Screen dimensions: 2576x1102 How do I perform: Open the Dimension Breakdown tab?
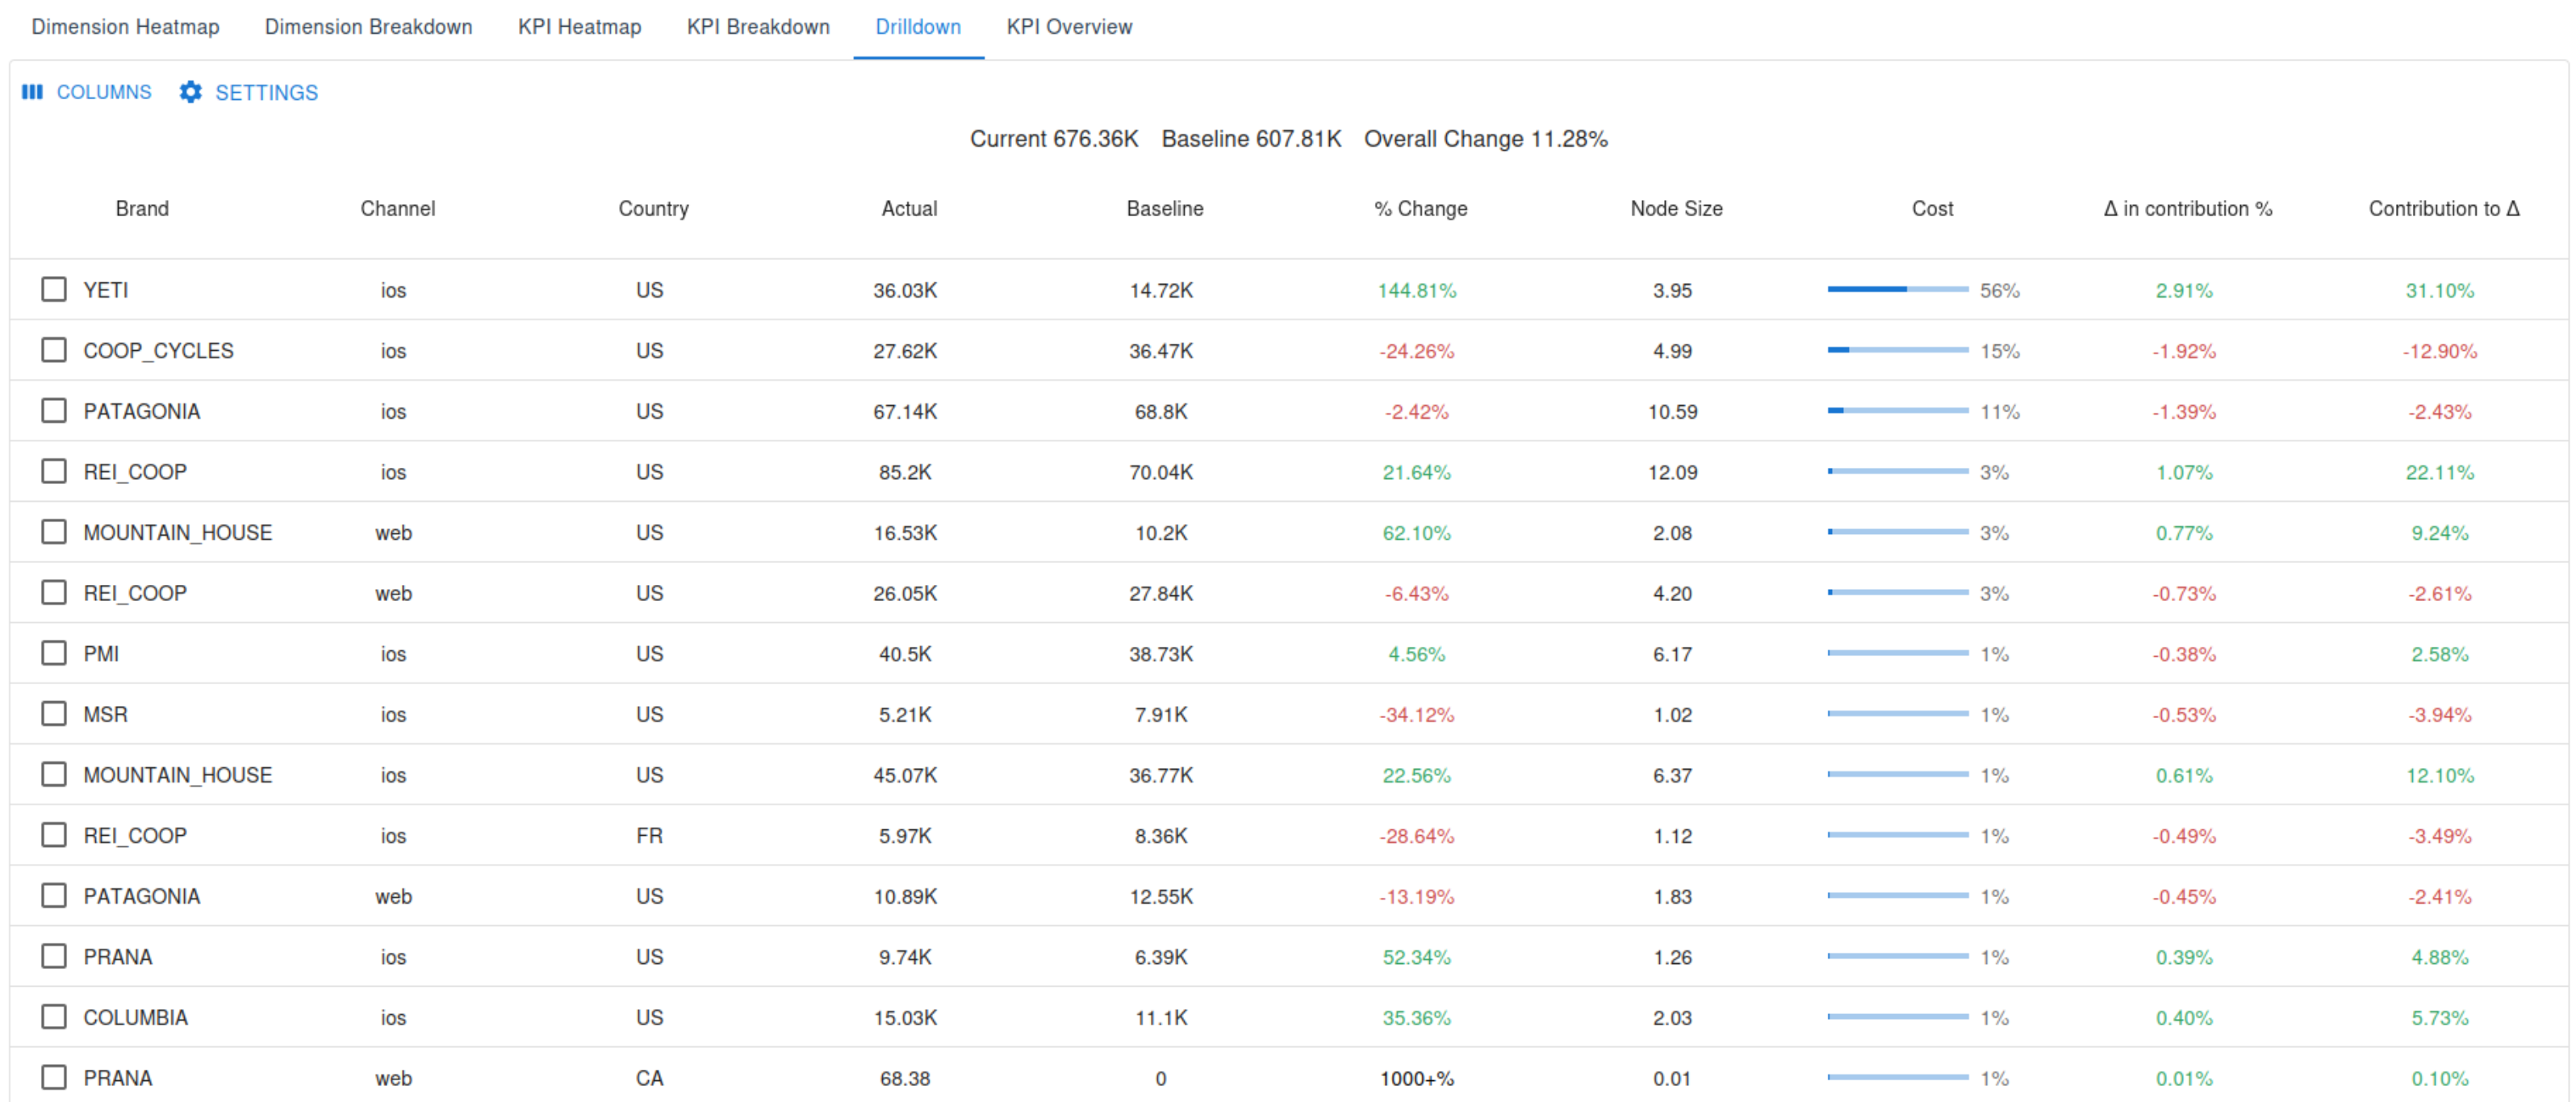click(x=368, y=27)
